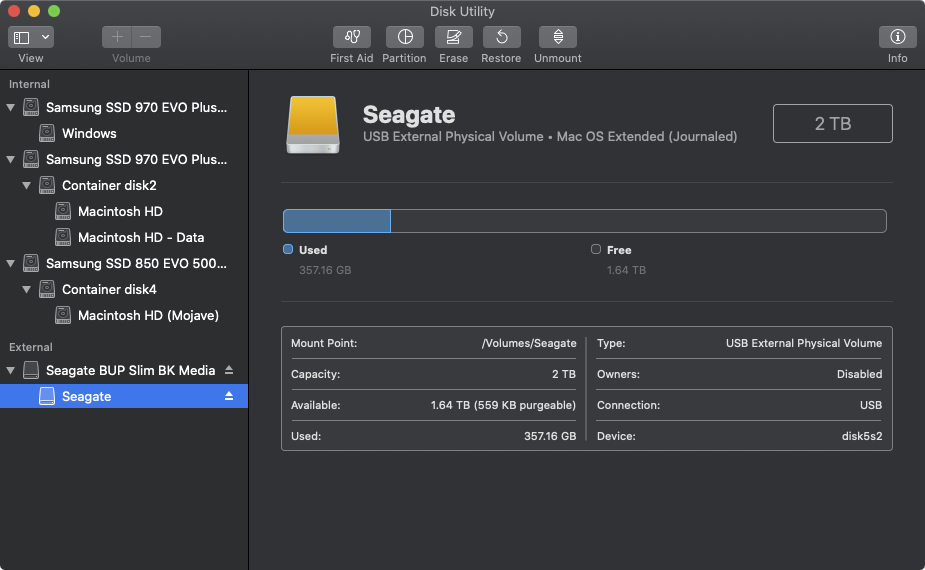
Task: Click the First Aid toolbar icon
Action: [352, 37]
